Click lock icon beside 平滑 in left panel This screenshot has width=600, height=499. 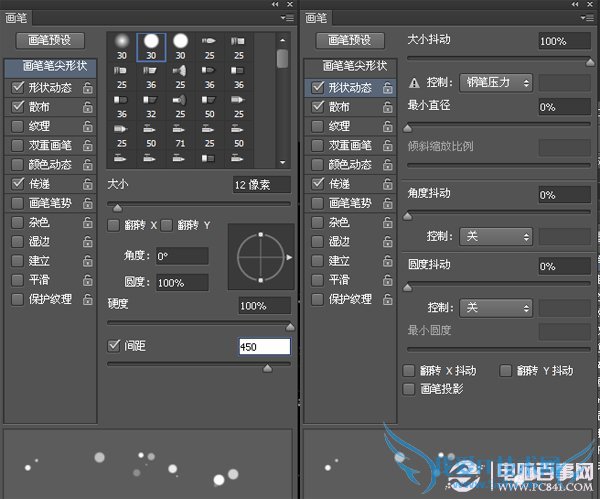tap(88, 280)
